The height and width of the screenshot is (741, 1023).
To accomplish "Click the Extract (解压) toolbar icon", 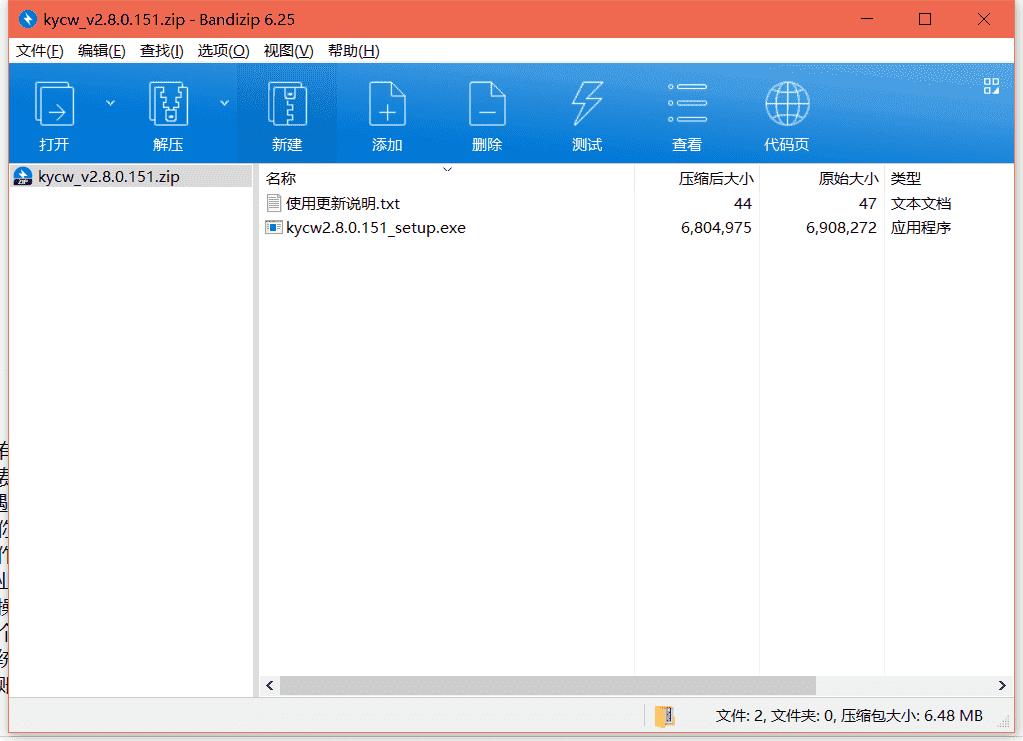I will (x=168, y=104).
